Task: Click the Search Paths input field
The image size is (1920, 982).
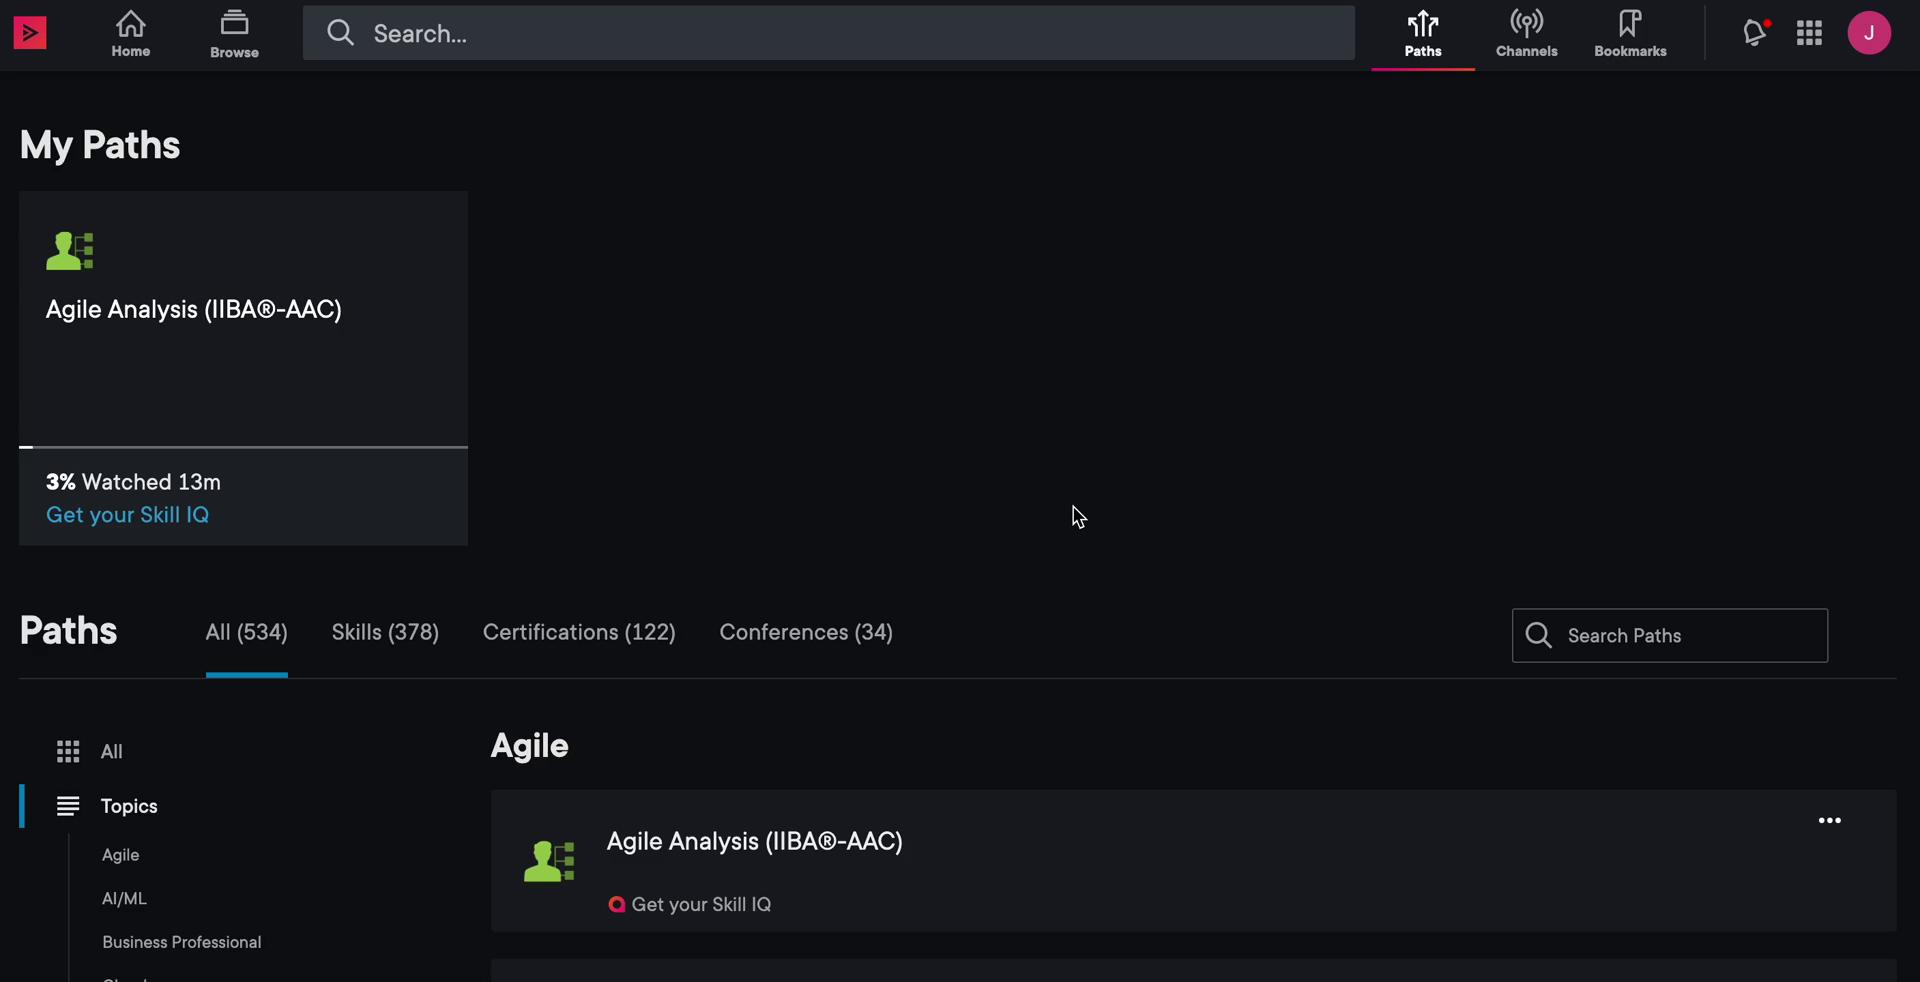Action: 1670,636
